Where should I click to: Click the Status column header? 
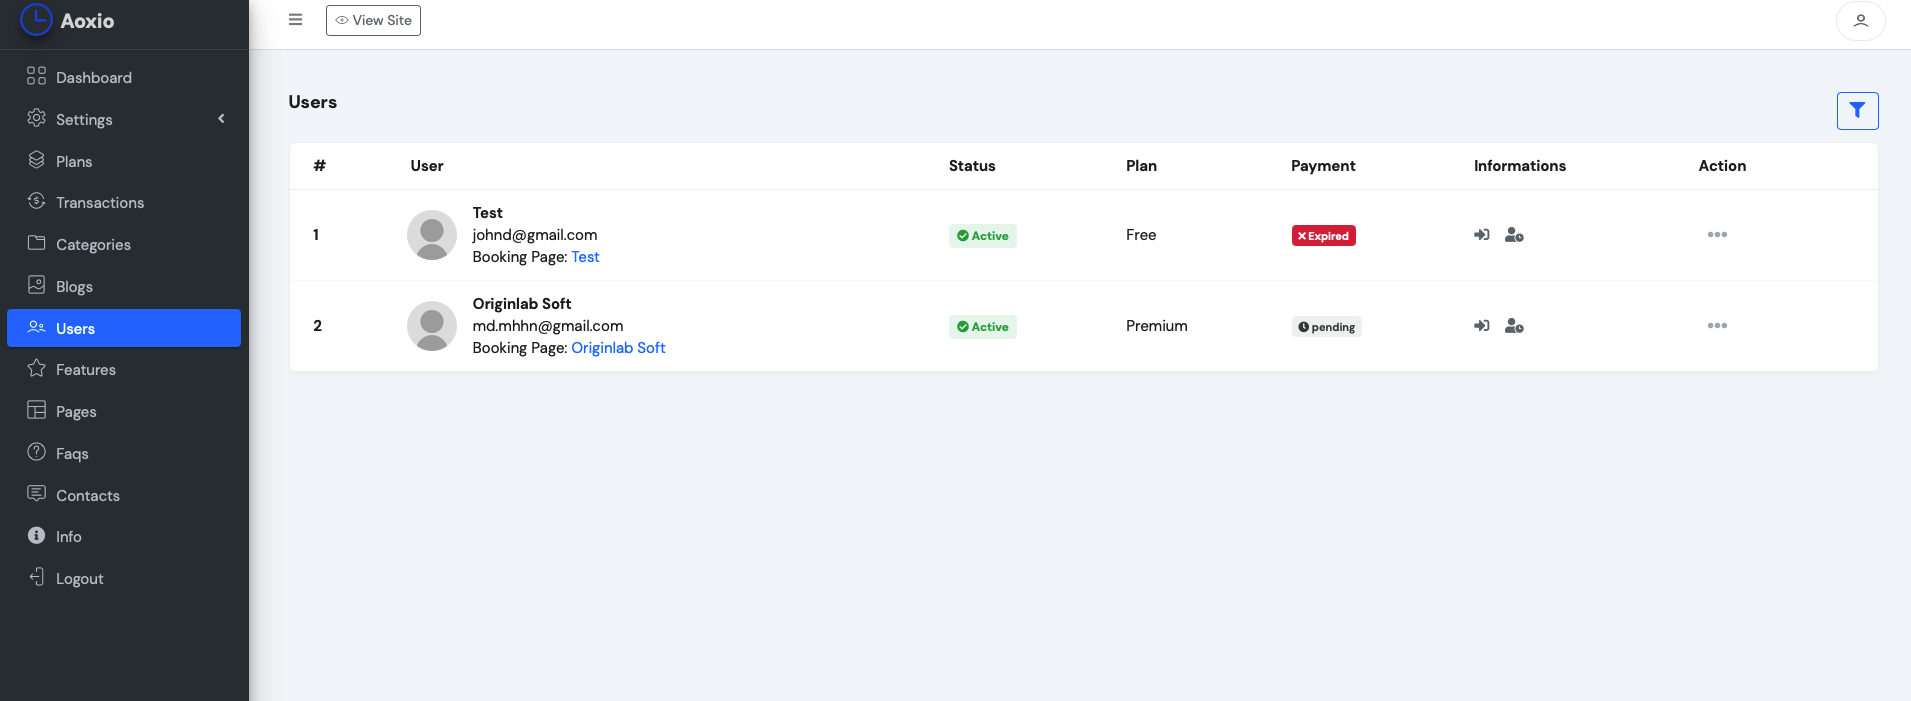[x=972, y=166]
